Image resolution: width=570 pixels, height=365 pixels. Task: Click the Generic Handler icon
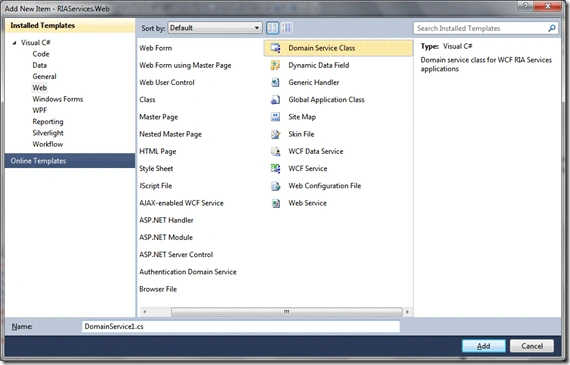[x=276, y=83]
